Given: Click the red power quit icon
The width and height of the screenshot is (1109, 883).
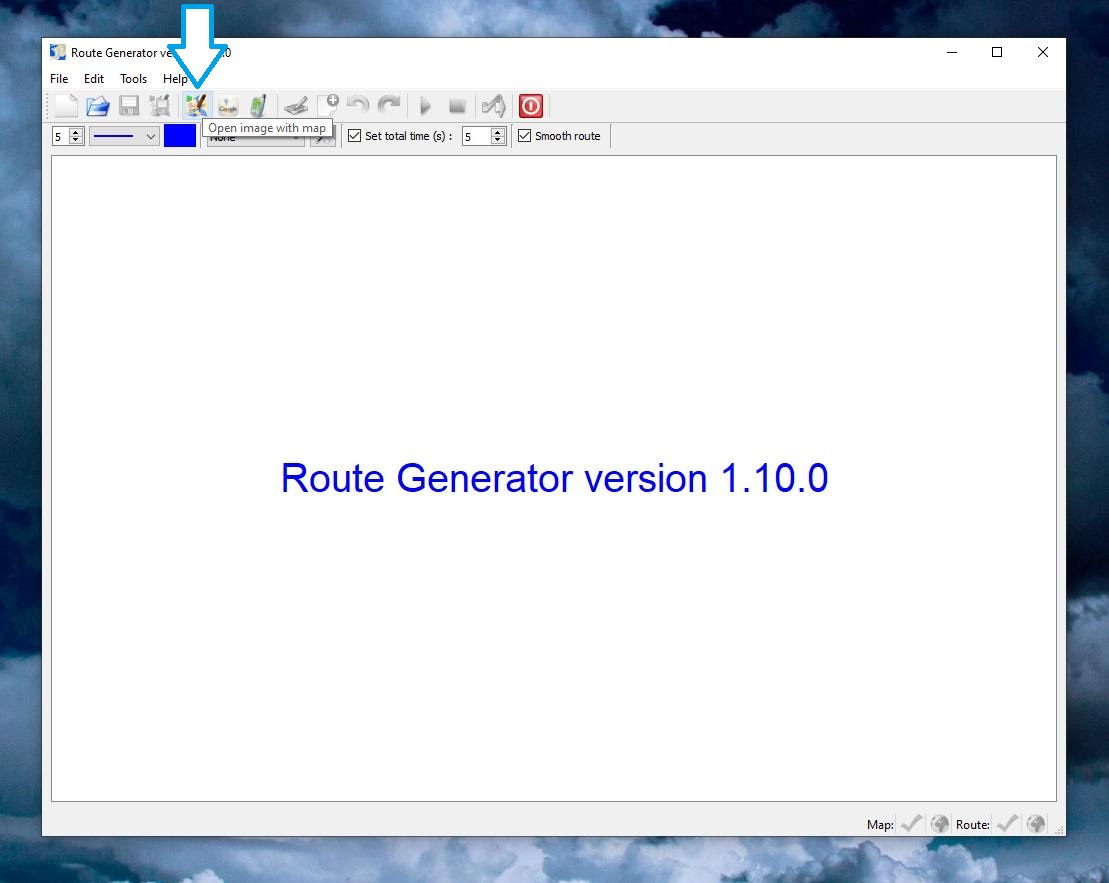Looking at the screenshot, I should [530, 106].
